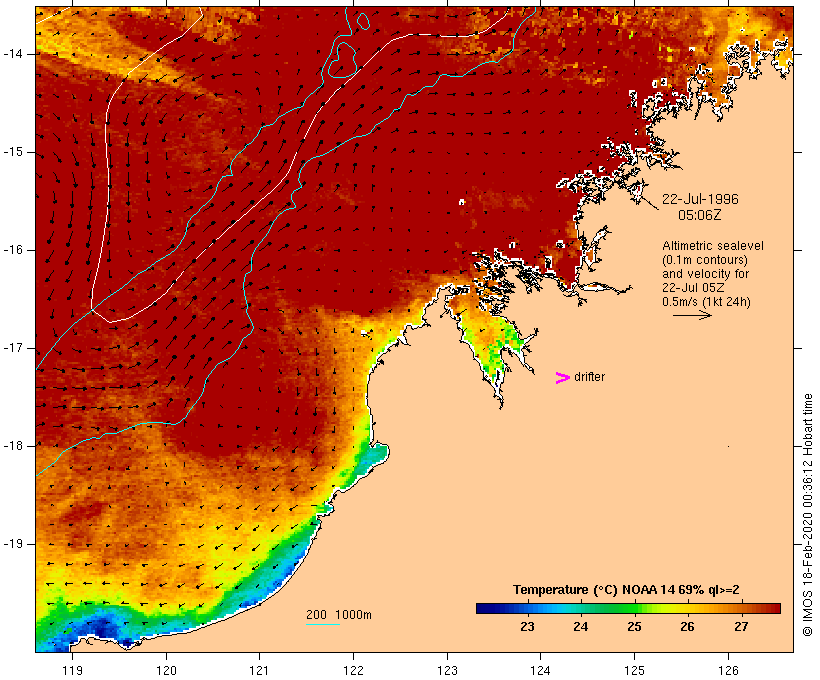Screen dimensions: 820x680
Task: Click the IMOS copyright timestamp text
Action: (807, 515)
